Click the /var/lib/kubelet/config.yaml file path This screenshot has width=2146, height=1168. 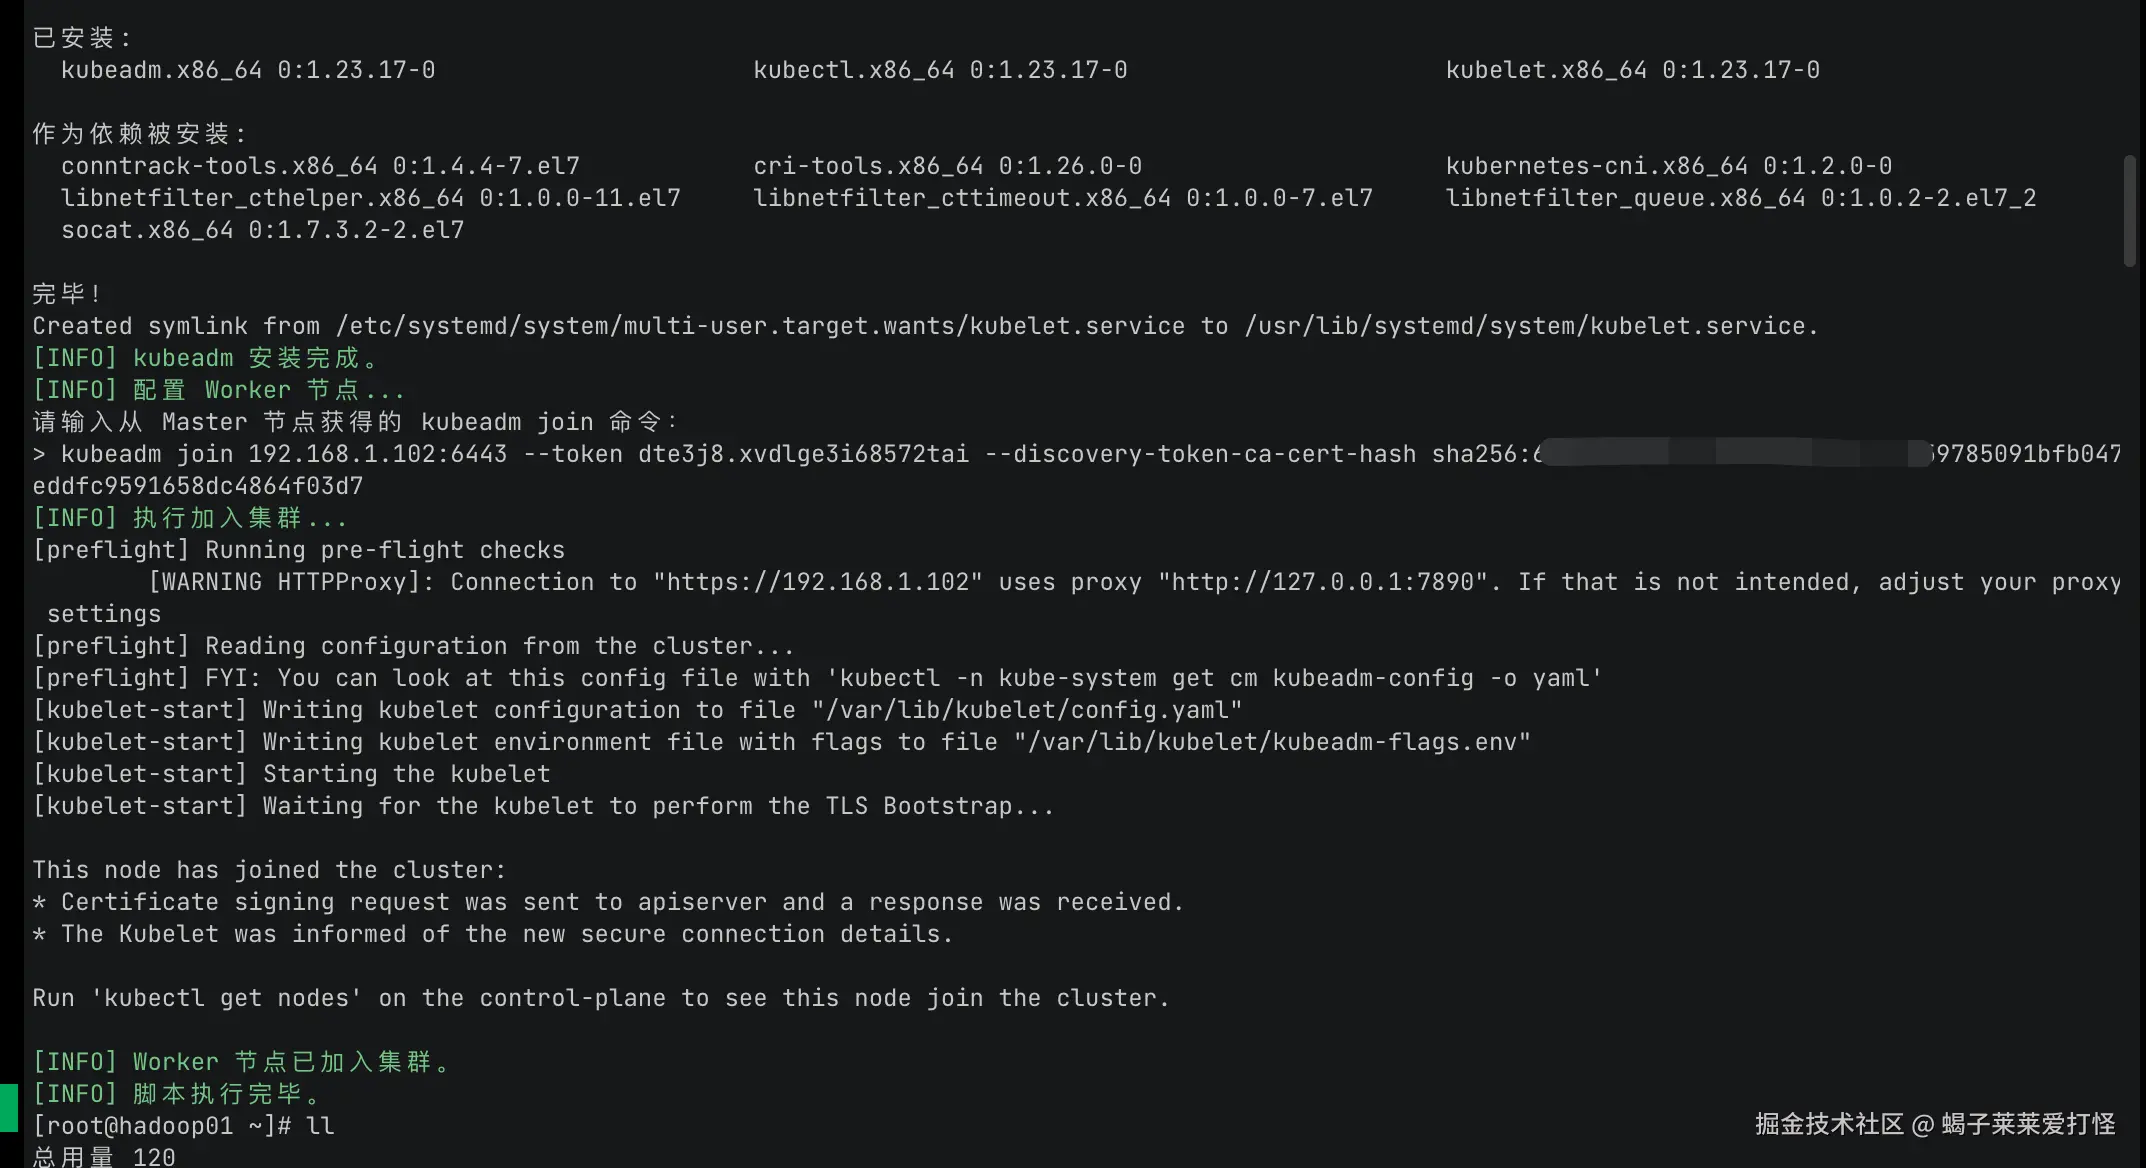(1027, 710)
